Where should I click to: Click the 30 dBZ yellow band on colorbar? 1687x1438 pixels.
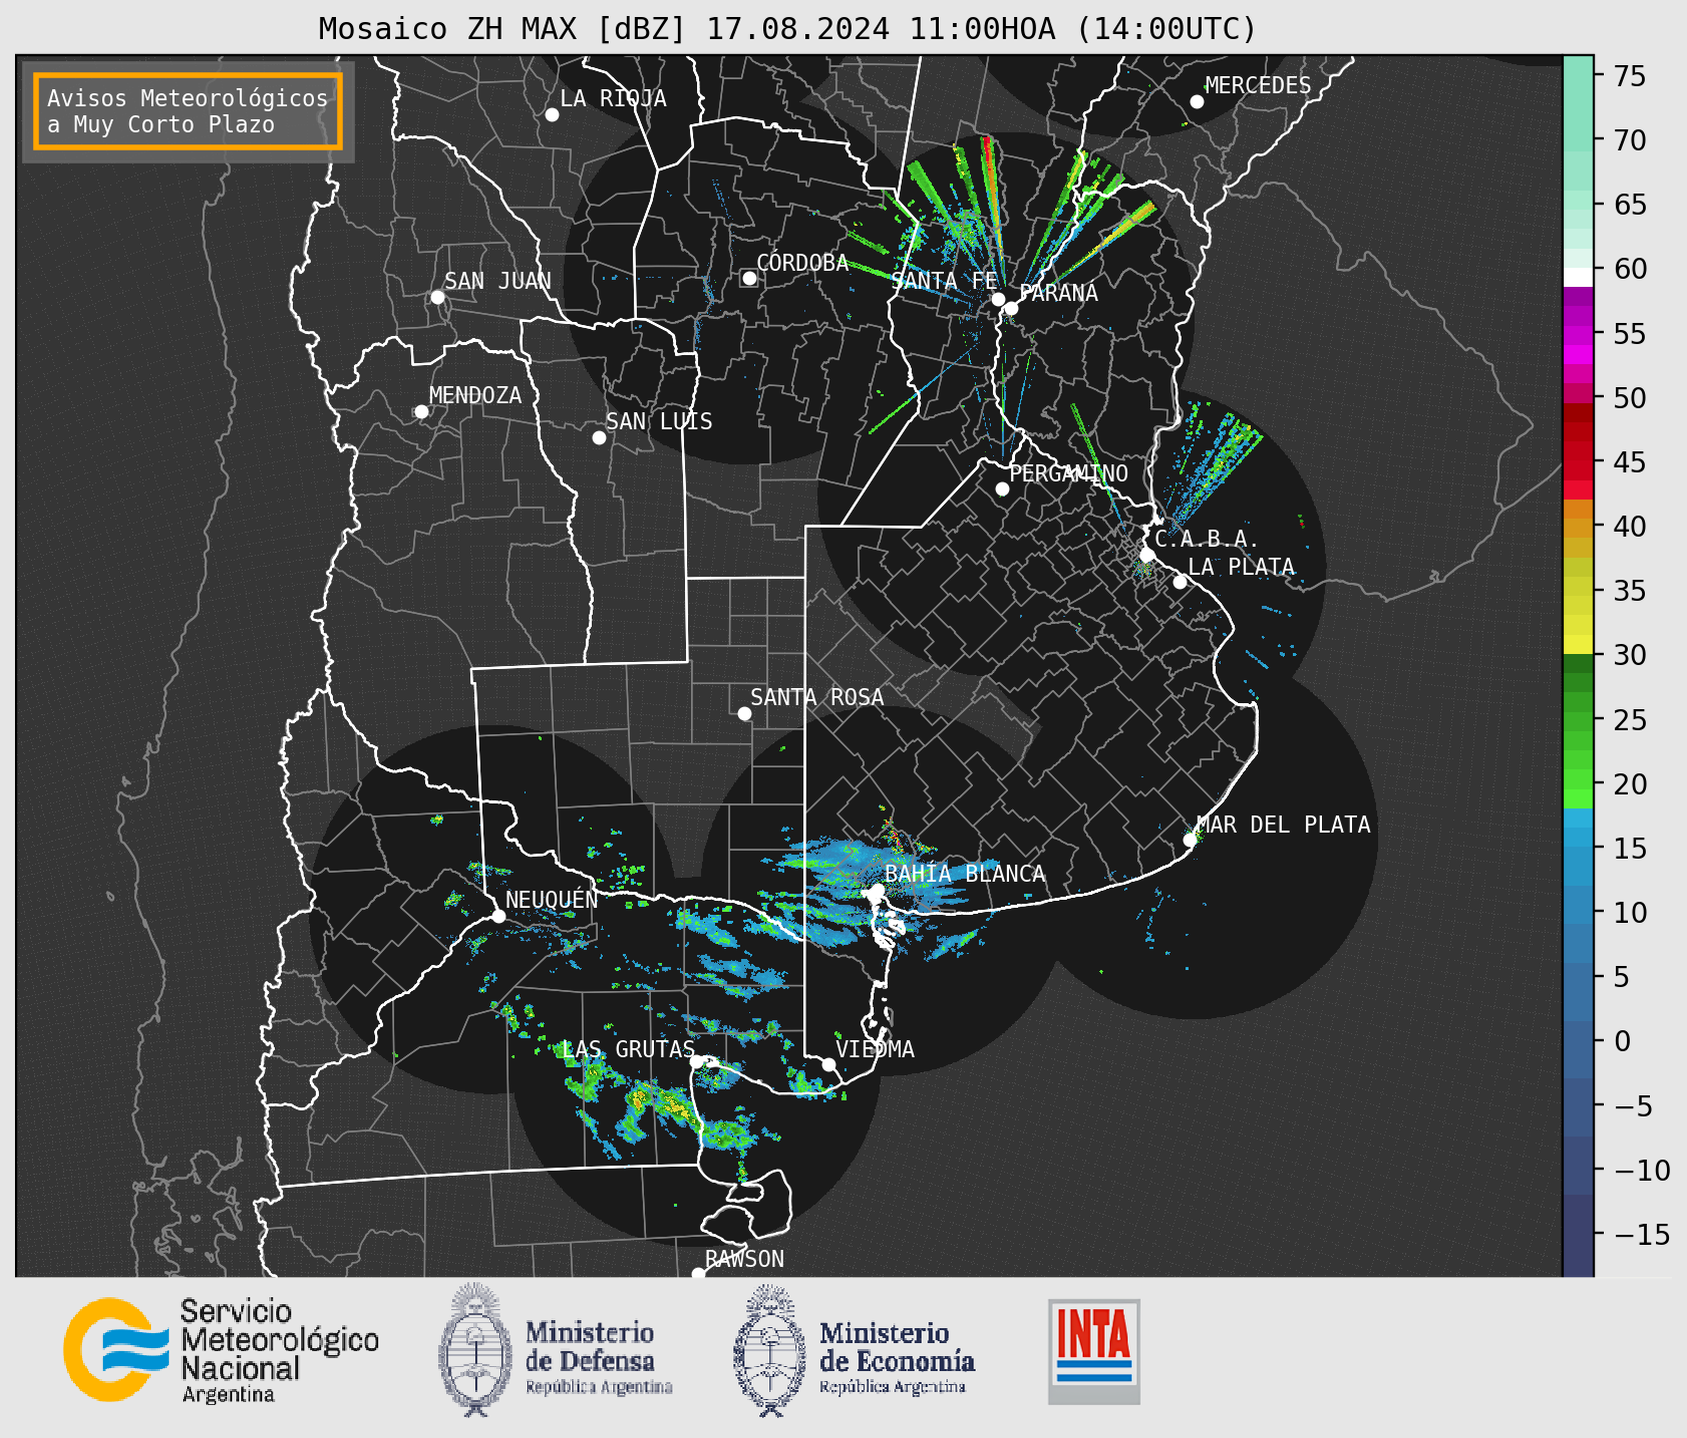(1578, 644)
